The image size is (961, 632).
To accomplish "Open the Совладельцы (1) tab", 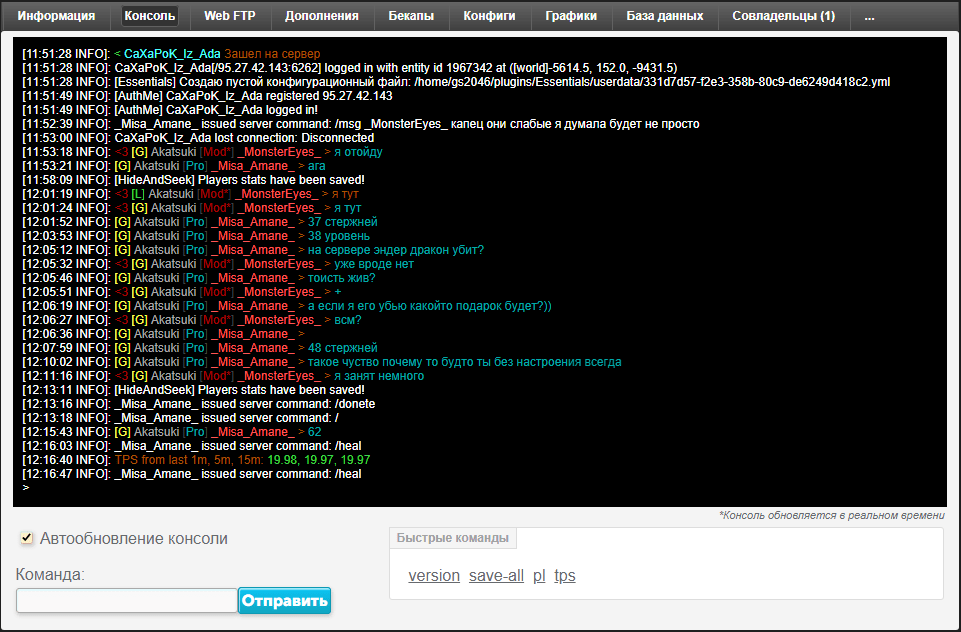I will (783, 16).
